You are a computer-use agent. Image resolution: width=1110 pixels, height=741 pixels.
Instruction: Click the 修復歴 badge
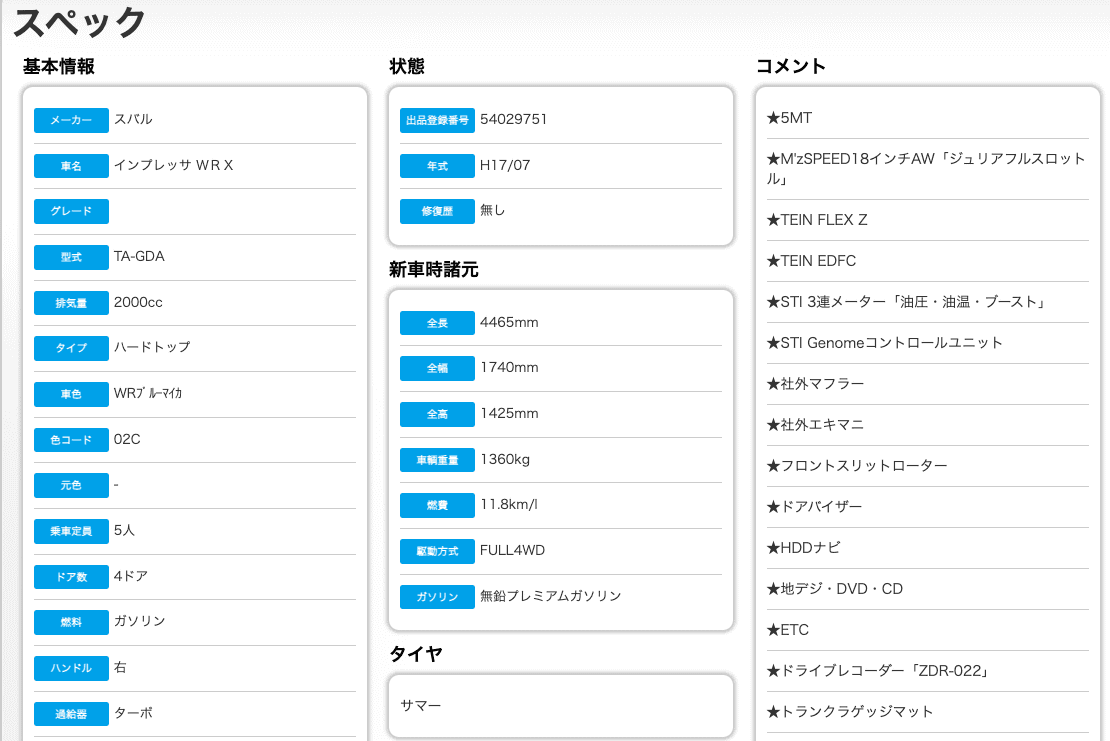436,211
